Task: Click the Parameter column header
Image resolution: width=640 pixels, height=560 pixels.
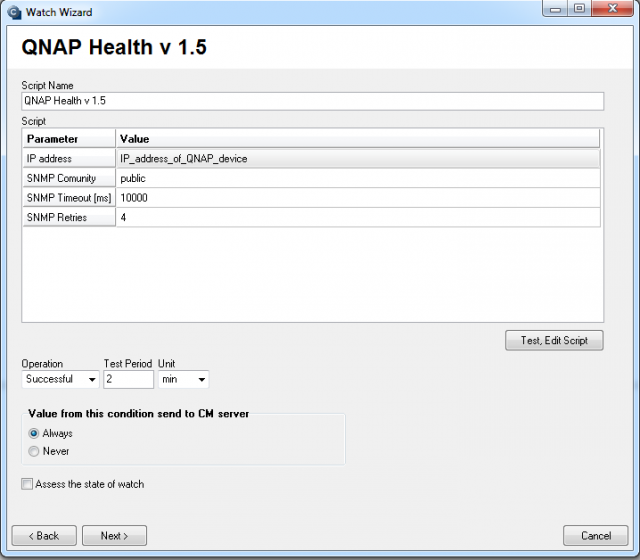Action: [x=69, y=139]
